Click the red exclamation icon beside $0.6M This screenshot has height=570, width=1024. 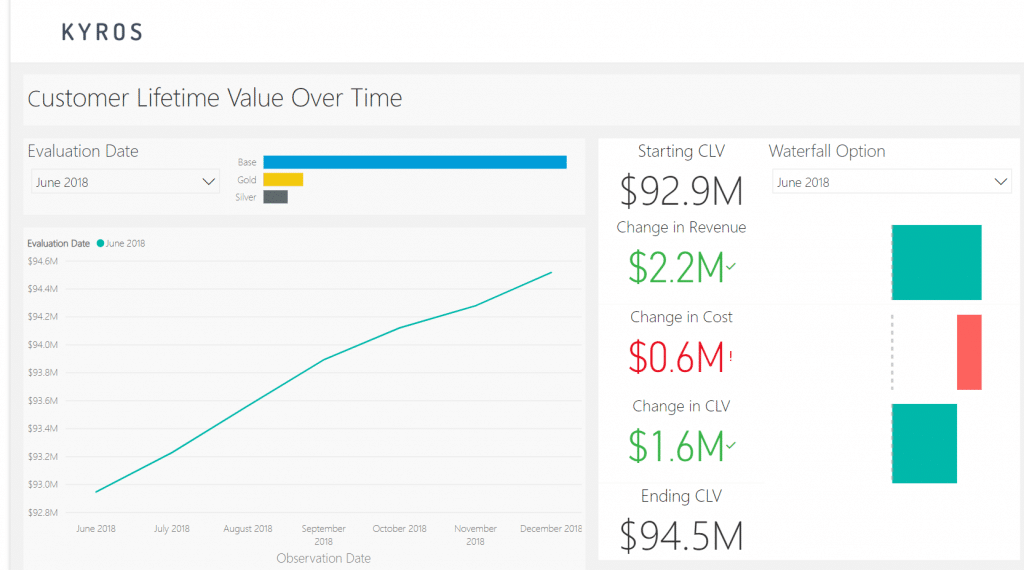(x=730, y=356)
